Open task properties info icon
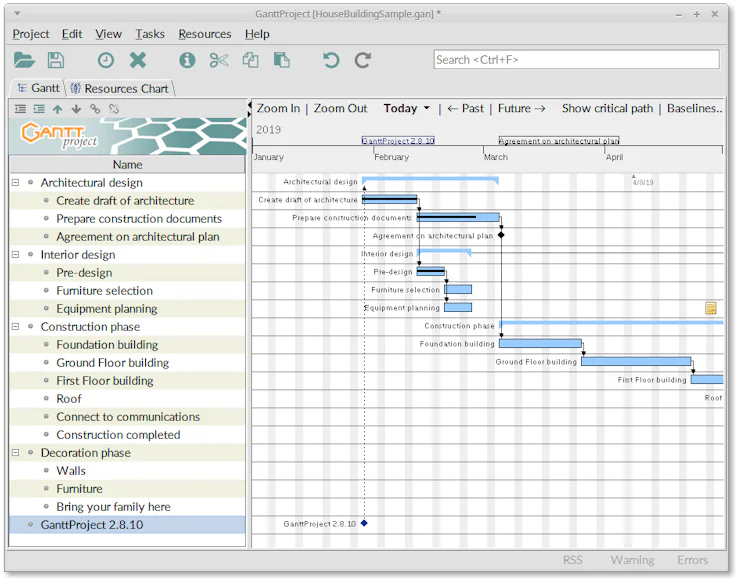 (187, 60)
